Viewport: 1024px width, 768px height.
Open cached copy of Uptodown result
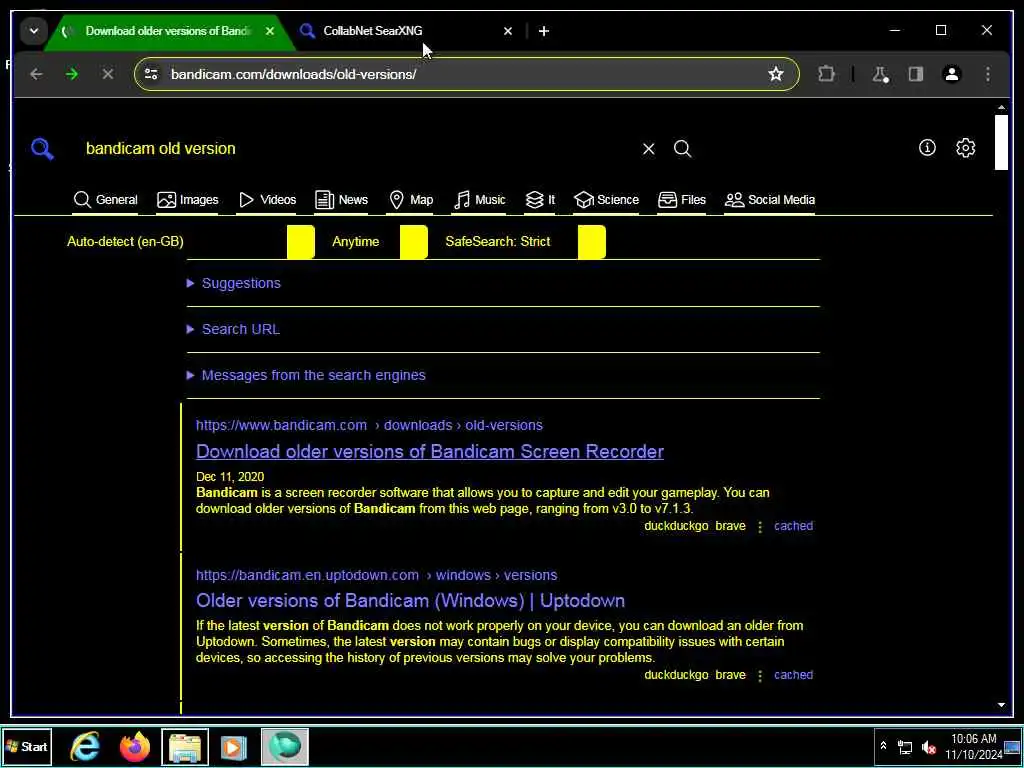coord(793,675)
